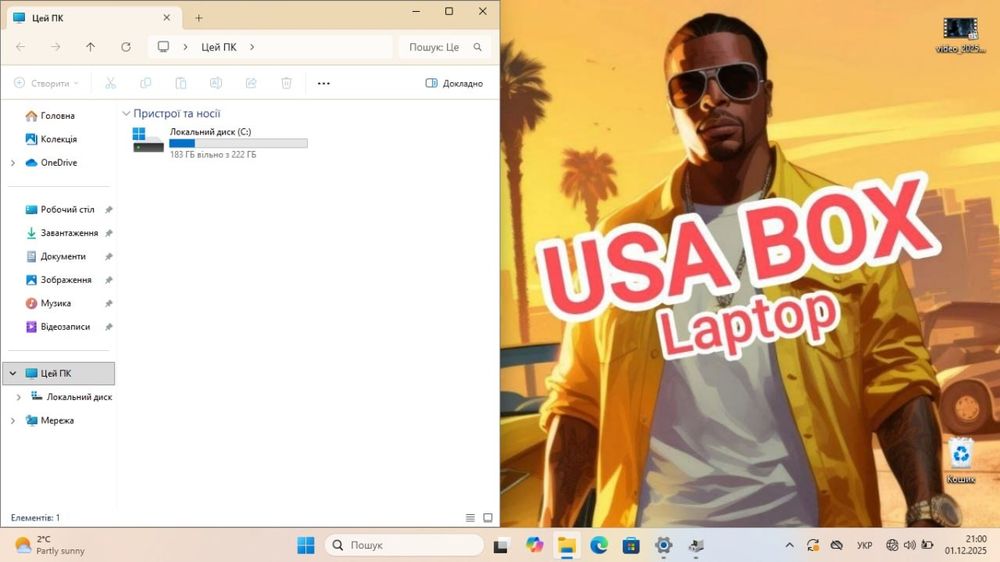This screenshot has height=562, width=1000.
Task: Open Створити dropdown menu
Action: [x=46, y=83]
